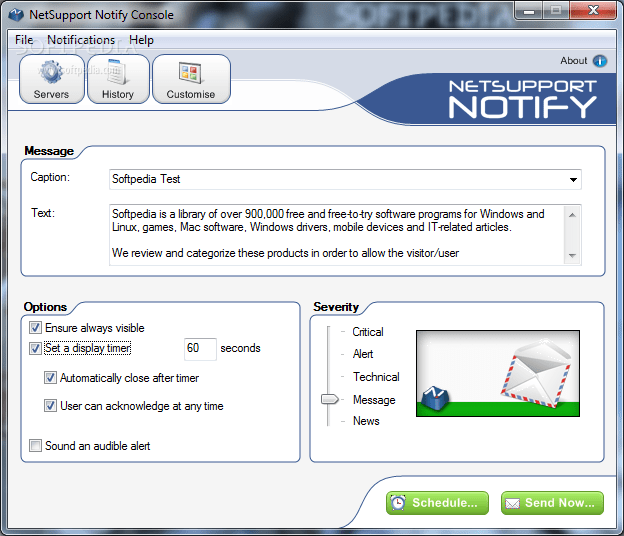Open the Notifications menu
This screenshot has height=536, width=624.
(81, 40)
